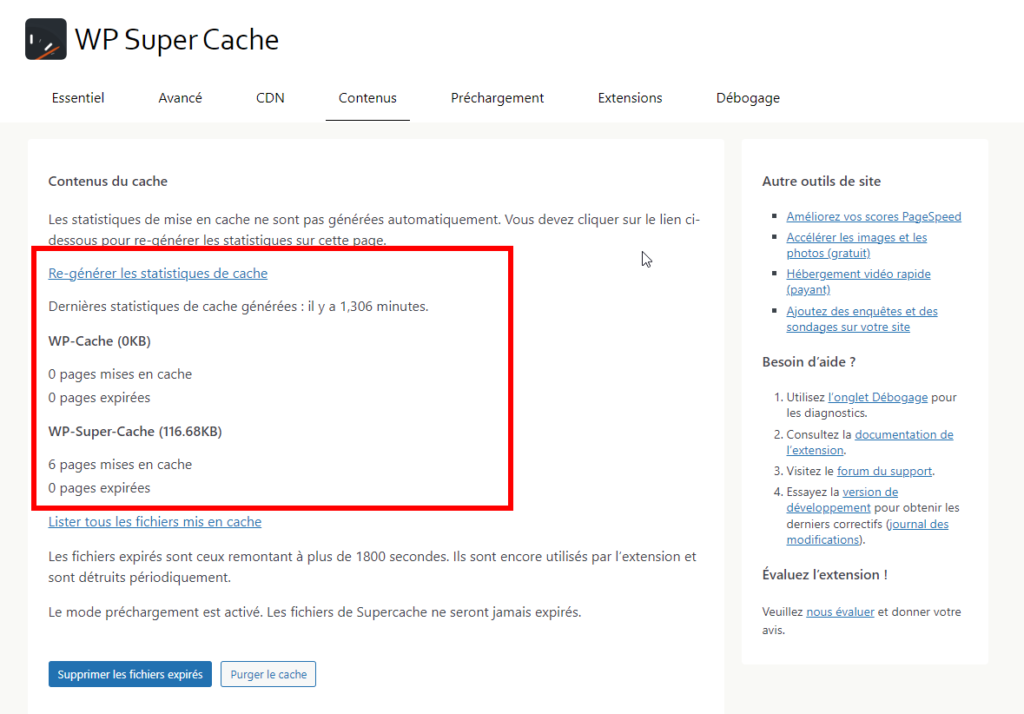The height and width of the screenshot is (714, 1024).
Task: Open the CDN tab
Action: 270,98
